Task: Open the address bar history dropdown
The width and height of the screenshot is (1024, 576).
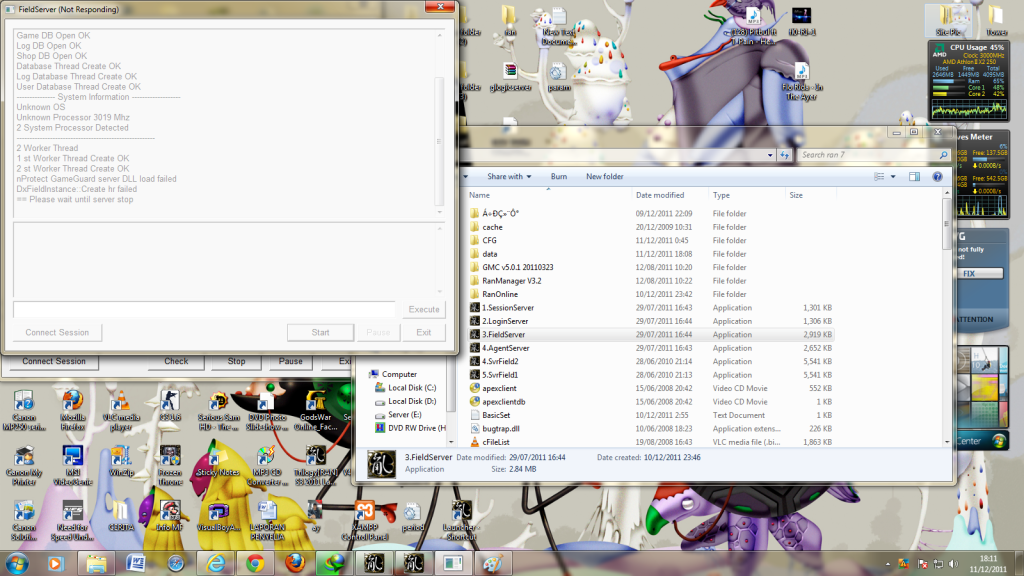Action: click(769, 155)
